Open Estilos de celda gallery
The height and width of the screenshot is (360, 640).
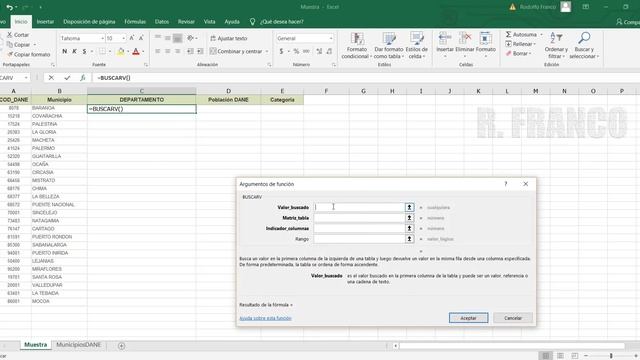click(x=416, y=45)
